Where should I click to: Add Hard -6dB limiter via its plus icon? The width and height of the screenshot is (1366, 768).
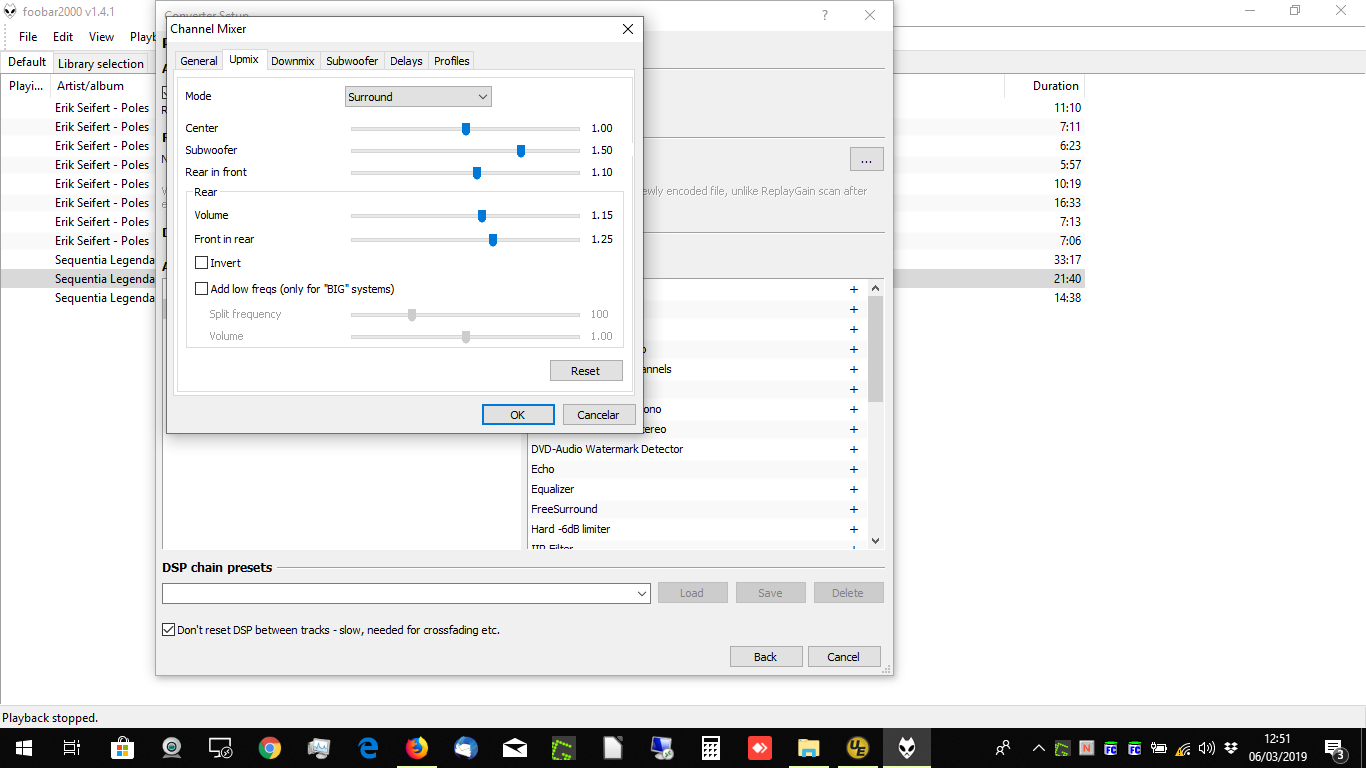pos(854,529)
